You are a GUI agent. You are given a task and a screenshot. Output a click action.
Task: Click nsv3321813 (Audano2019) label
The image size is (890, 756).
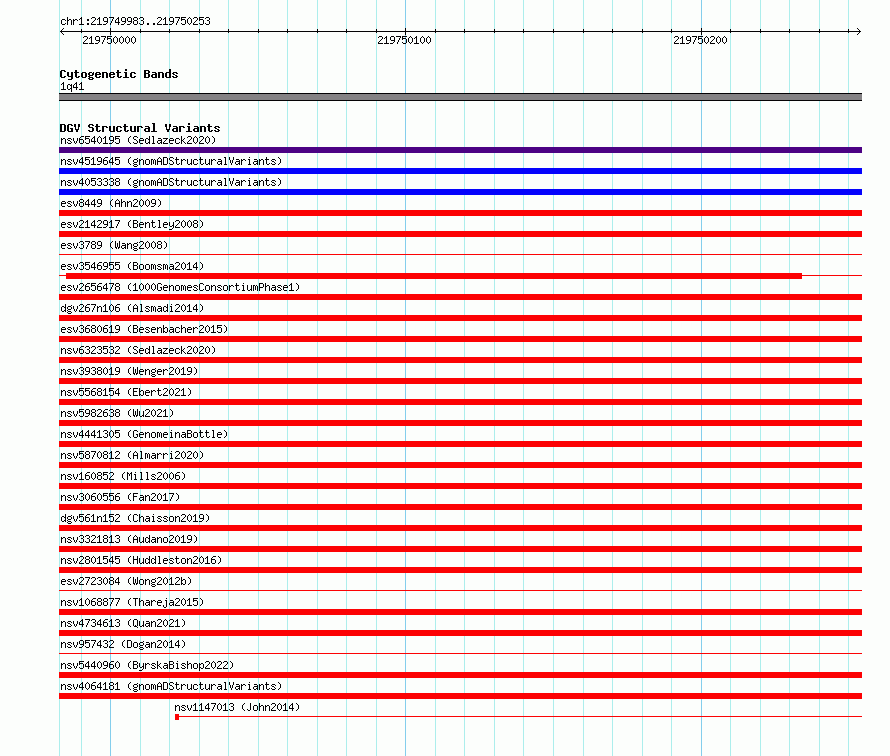pos(129,539)
